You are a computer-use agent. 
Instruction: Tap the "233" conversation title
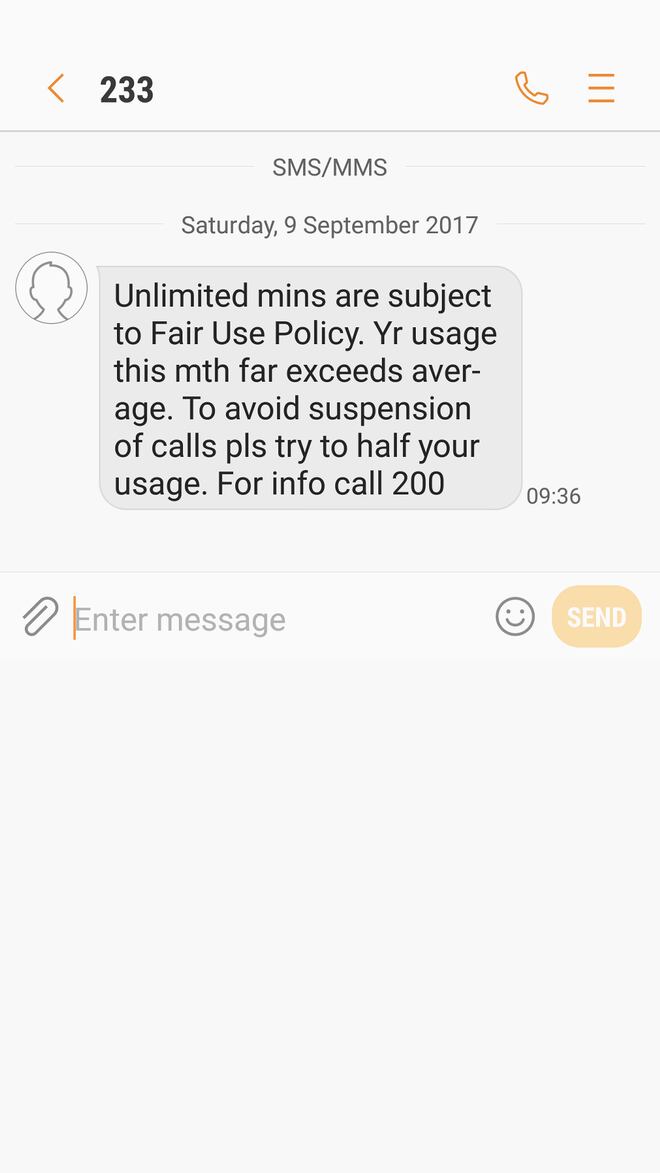pyautogui.click(x=126, y=90)
